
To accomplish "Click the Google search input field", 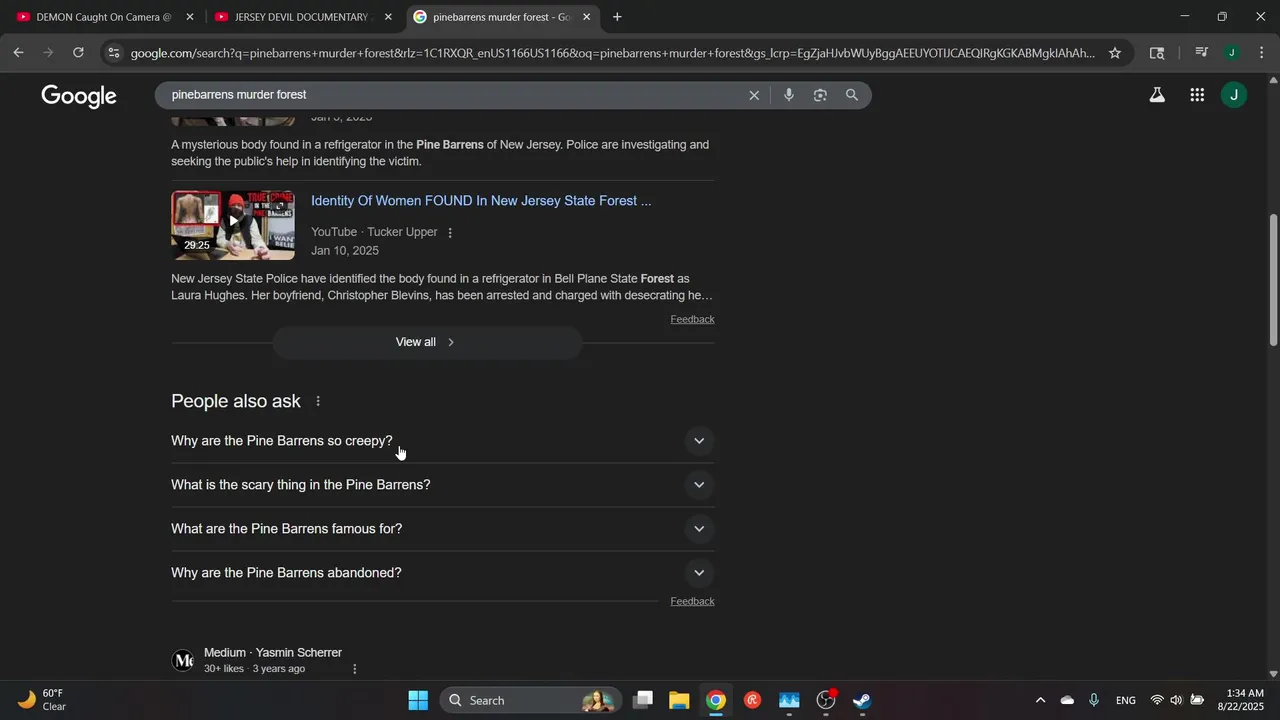I will coord(455,95).
